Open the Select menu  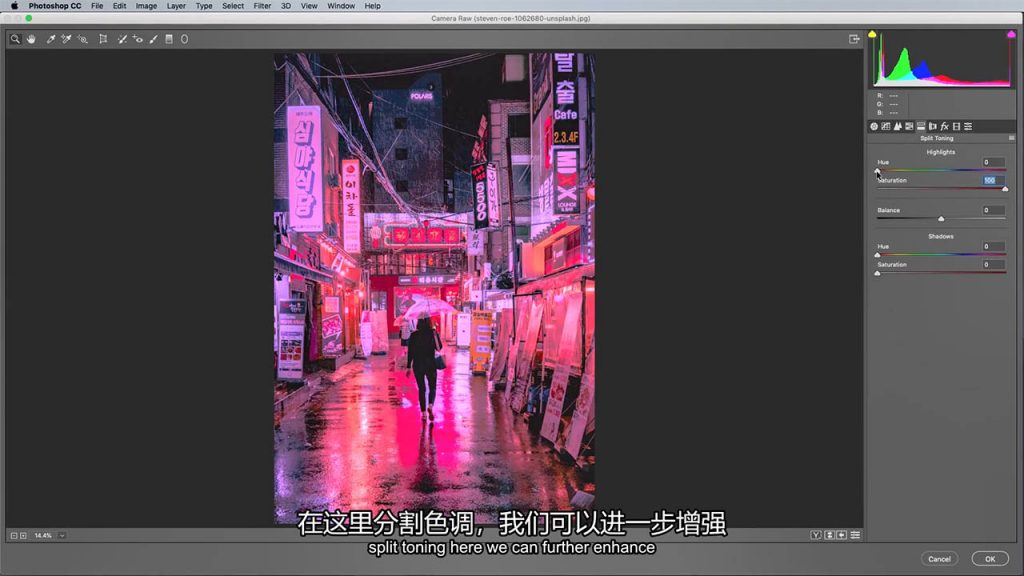point(232,6)
